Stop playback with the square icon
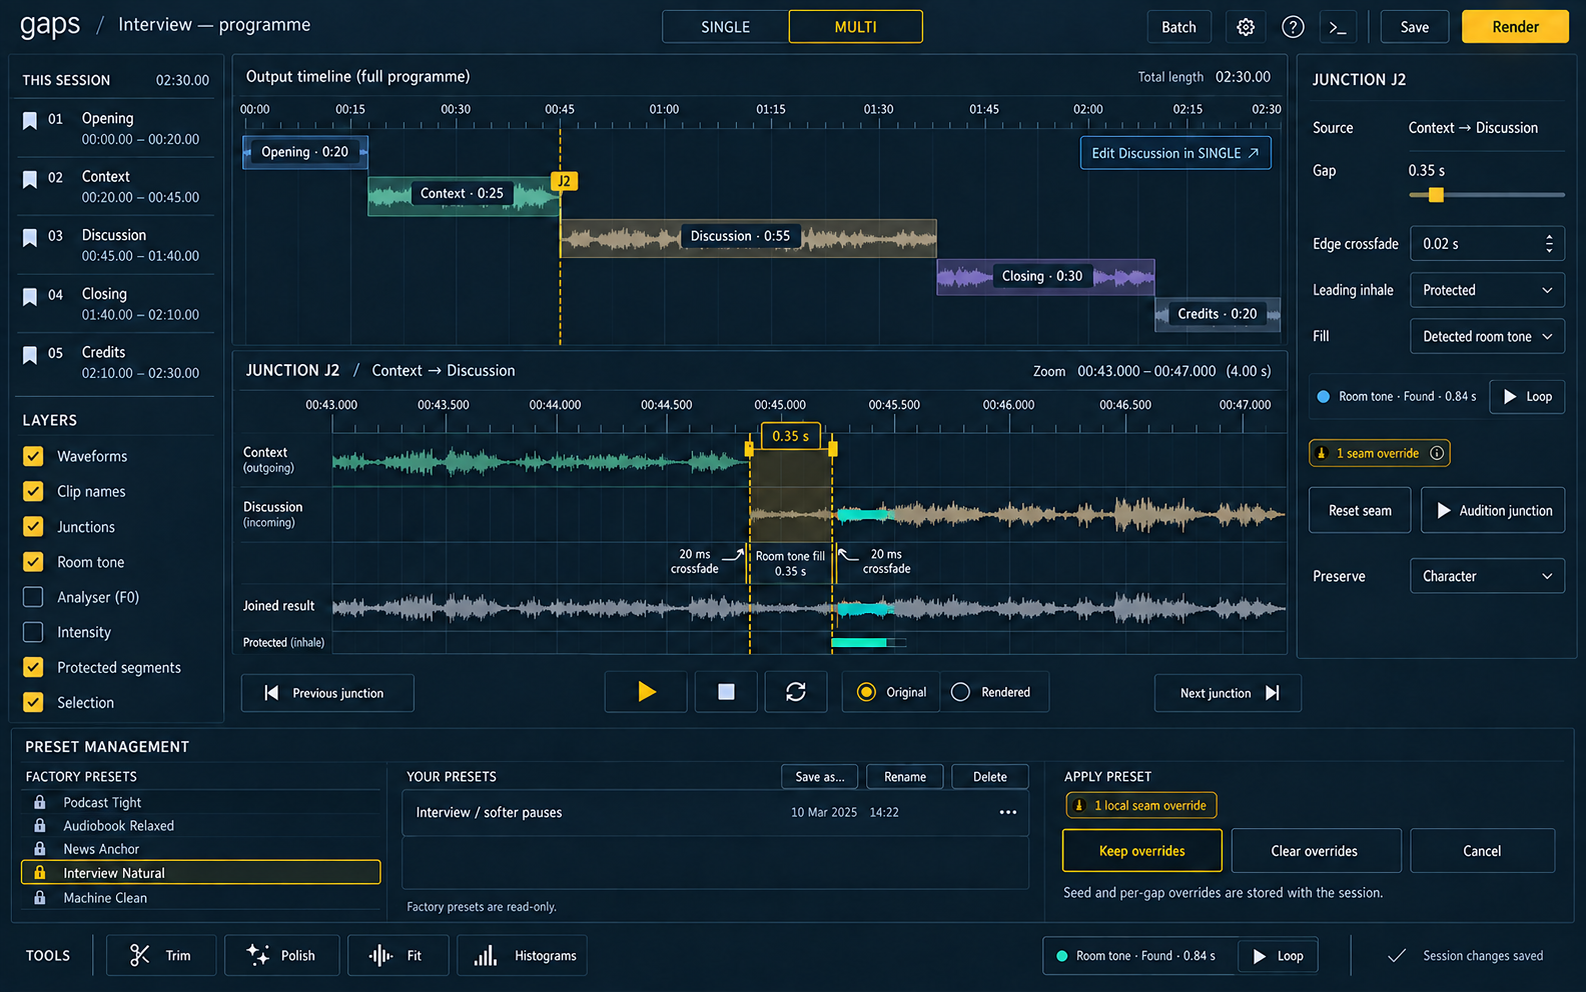 click(x=726, y=692)
